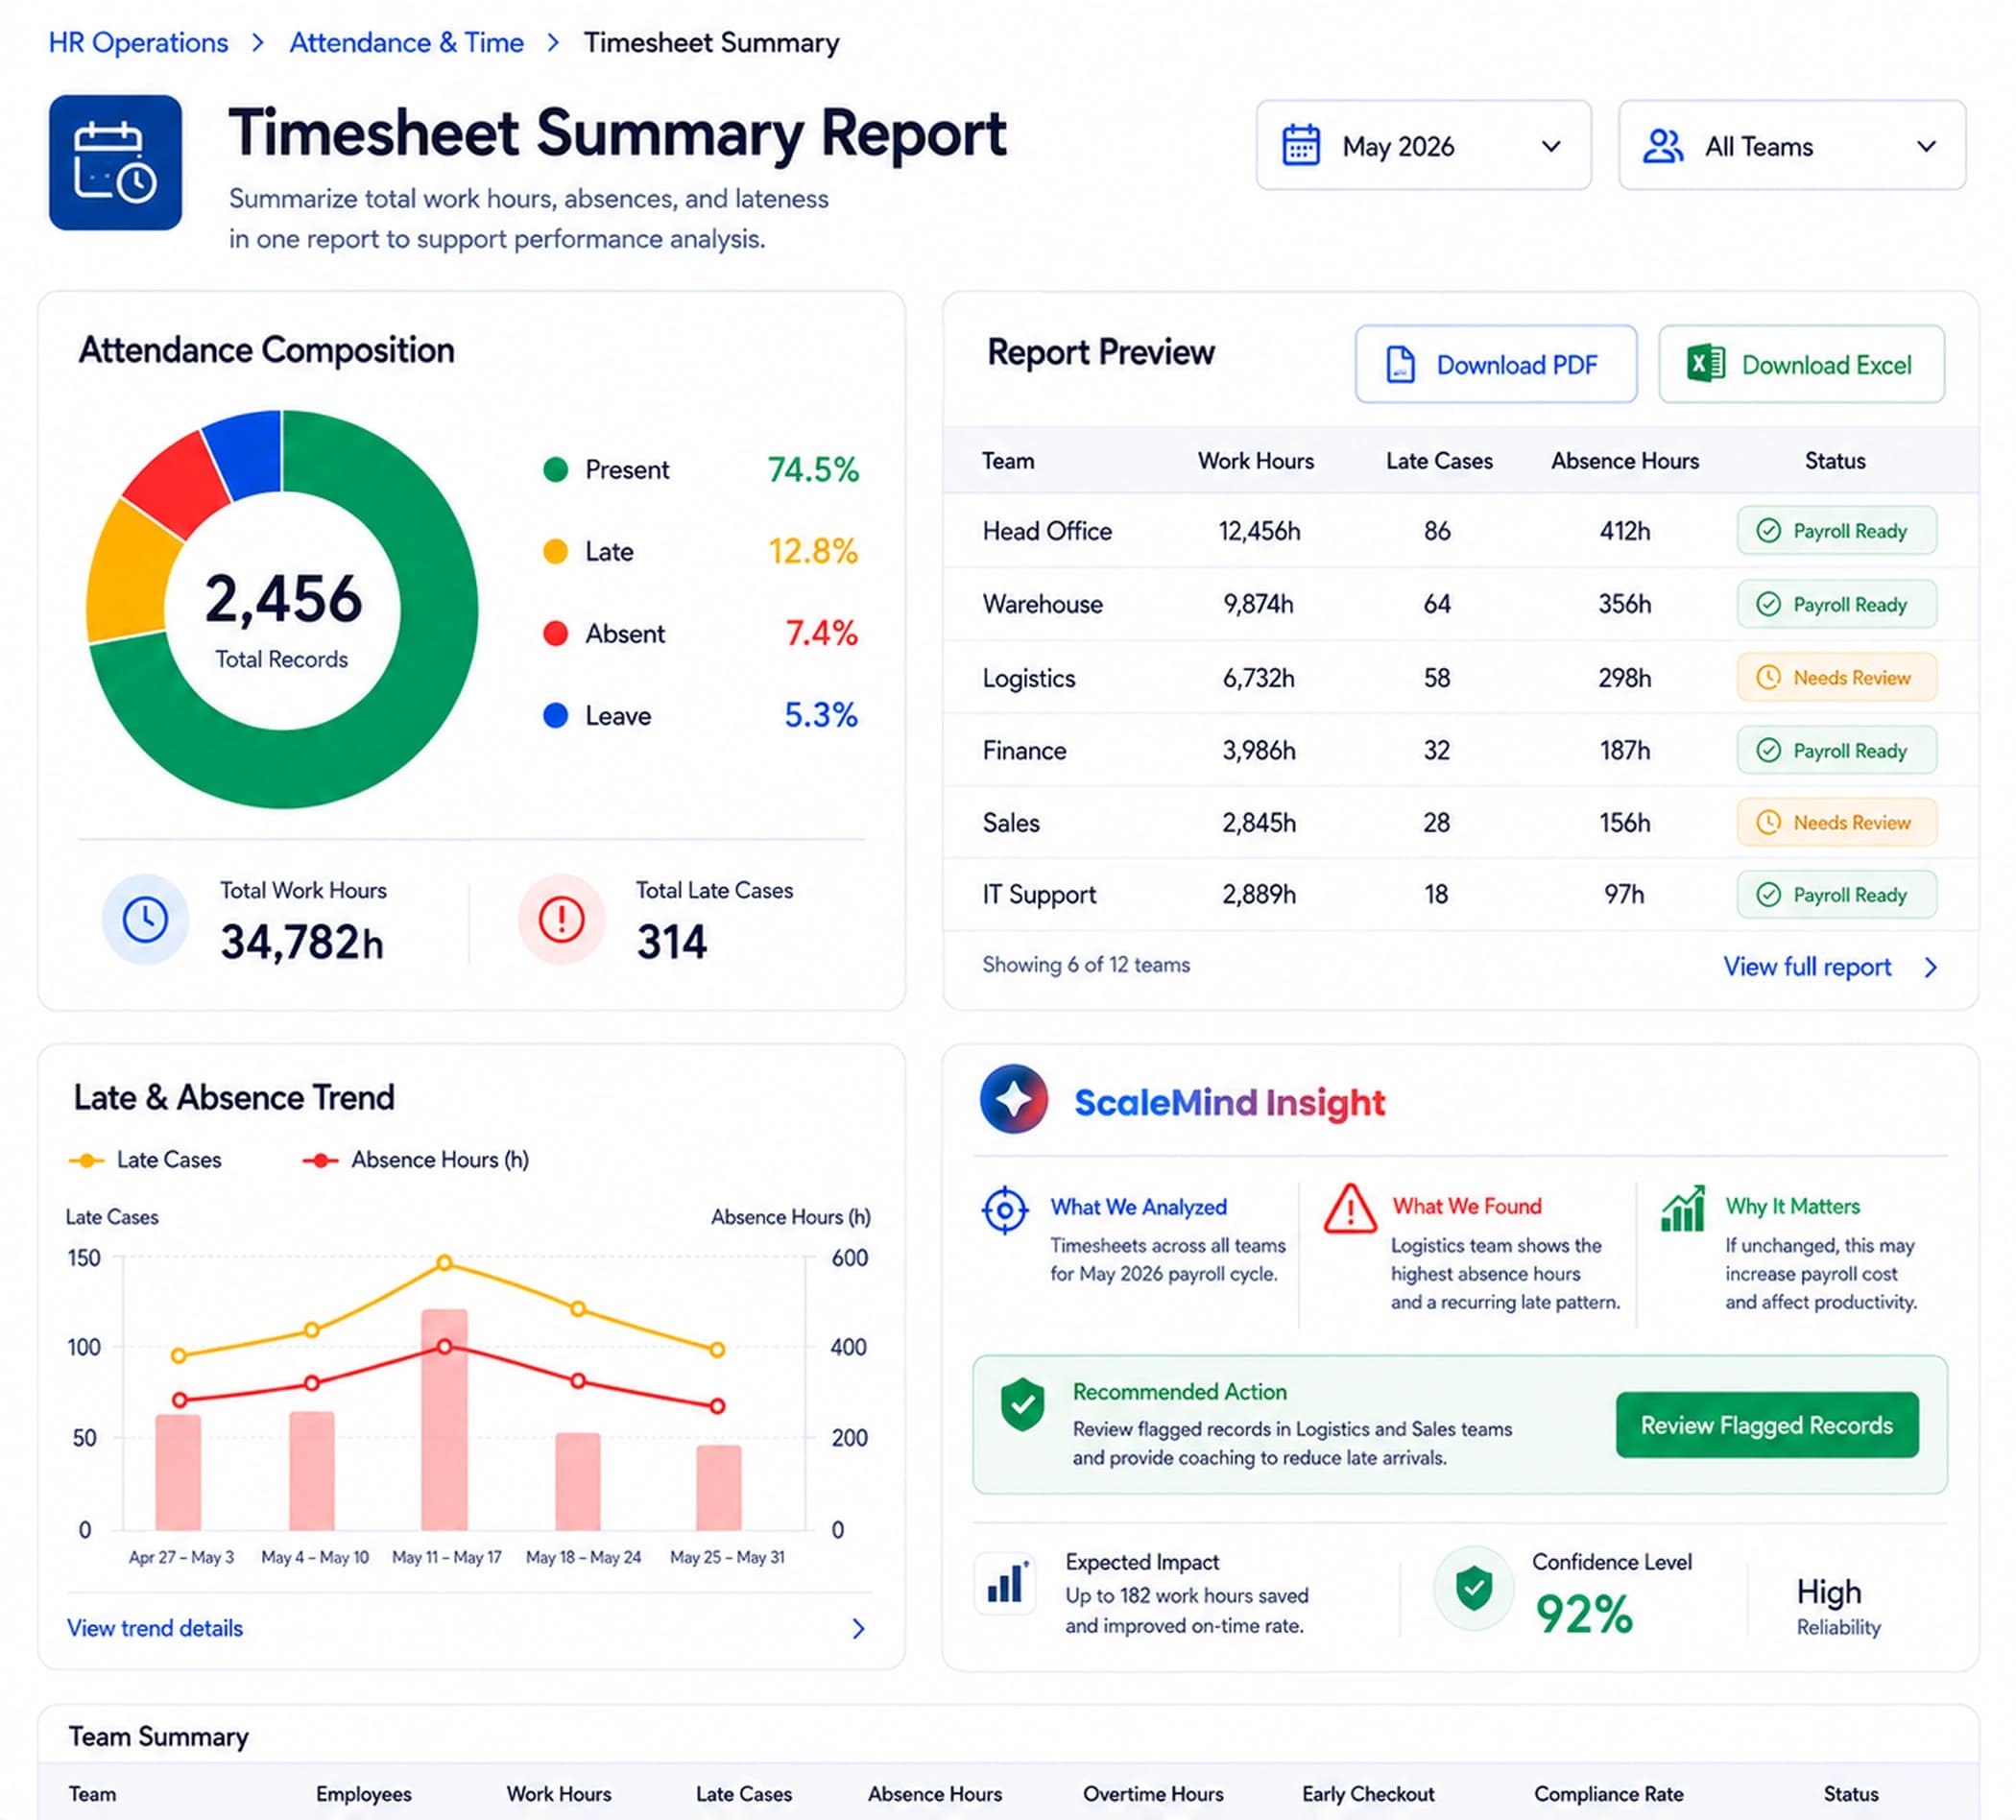Click the Review Flagged Records button
The width and height of the screenshot is (2016, 1820).
click(x=1767, y=1425)
